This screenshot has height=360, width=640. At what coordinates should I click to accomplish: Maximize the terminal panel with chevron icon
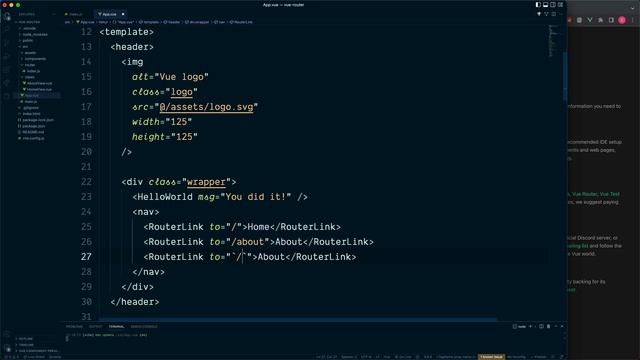tap(556, 327)
